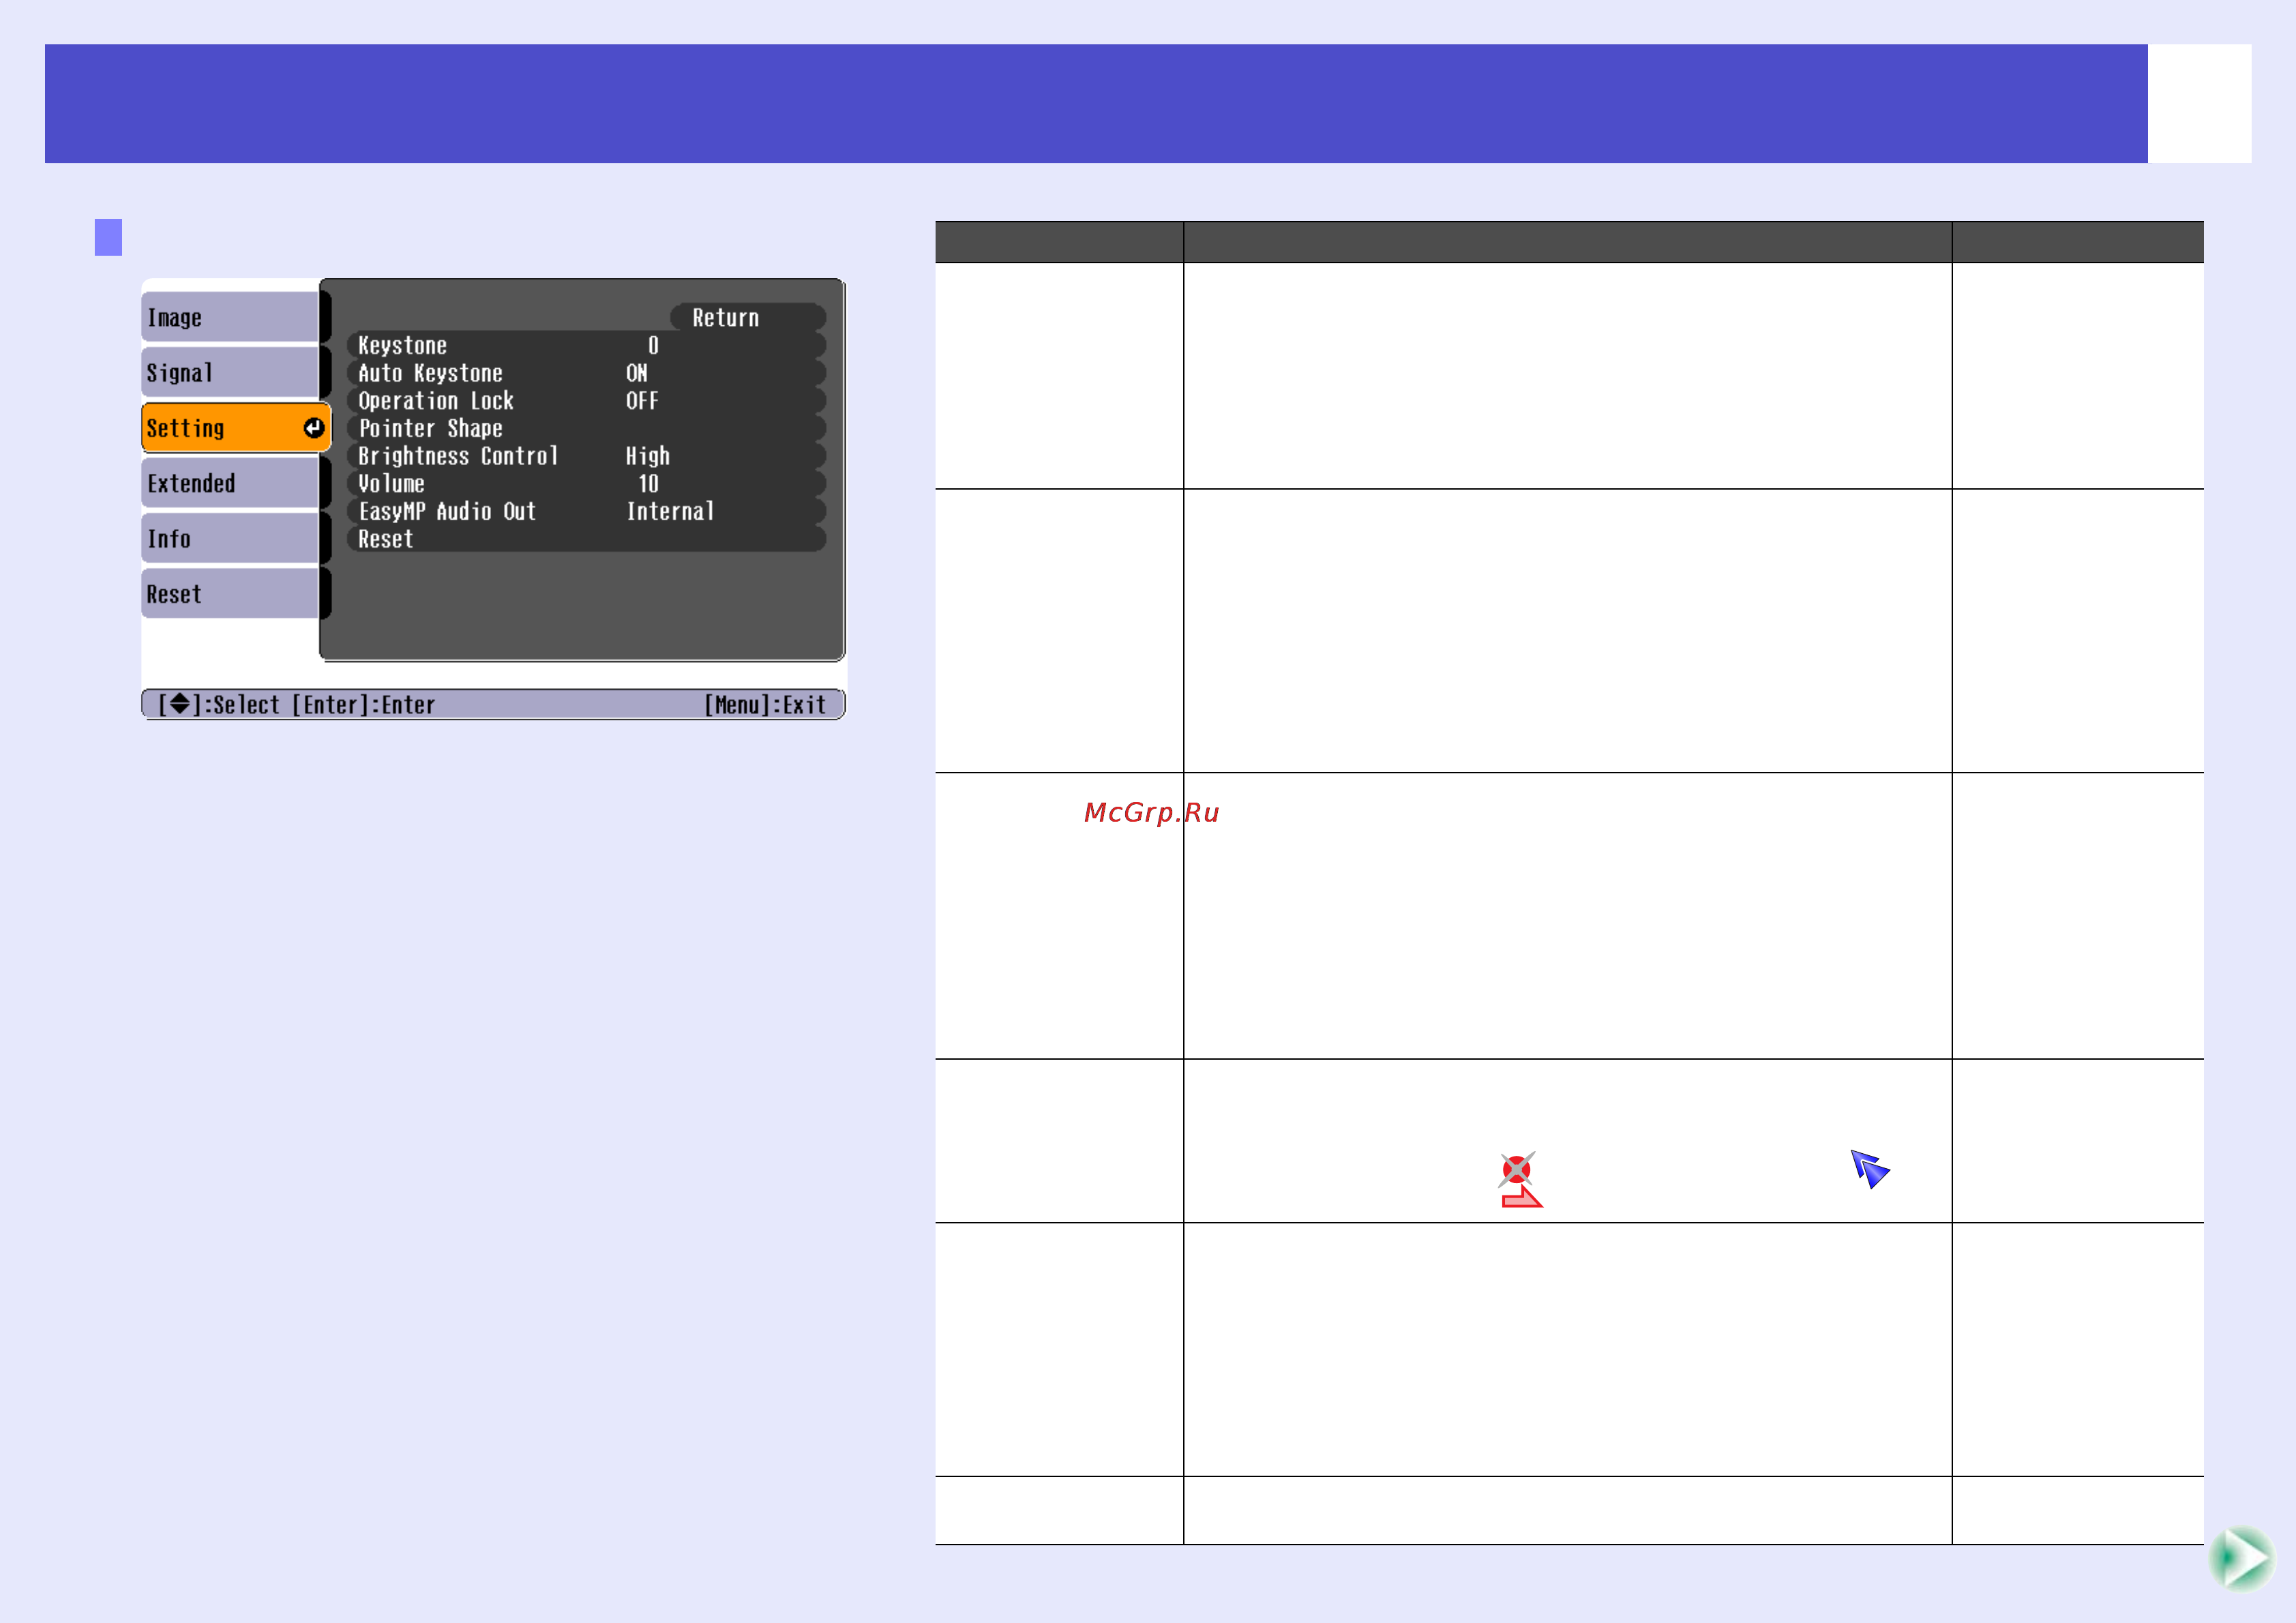Click the red corner arrow pointer icon
This screenshot has width=2296, height=1623.
pyautogui.click(x=1522, y=1197)
